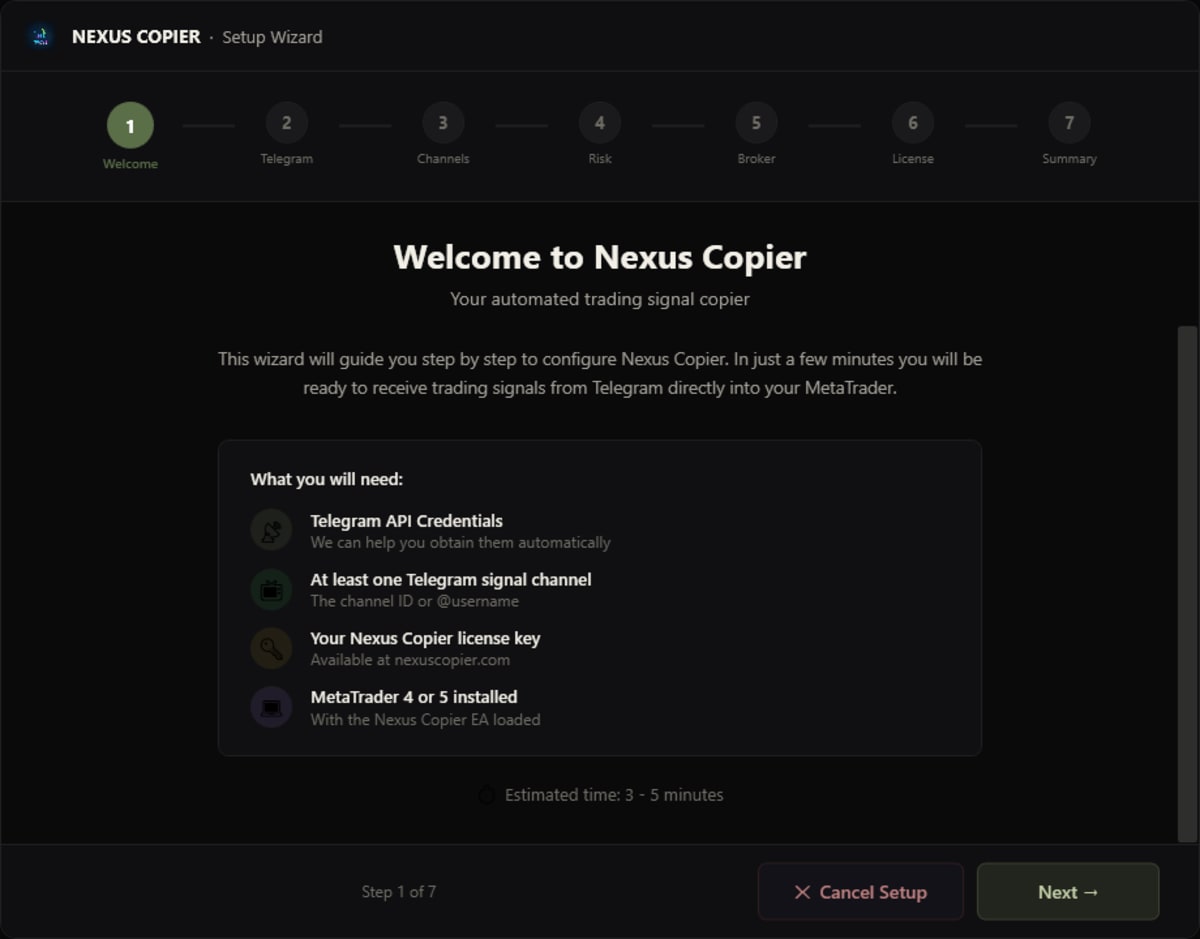
Task: Click 'We can help you obtain them automatically'
Action: [x=460, y=543]
